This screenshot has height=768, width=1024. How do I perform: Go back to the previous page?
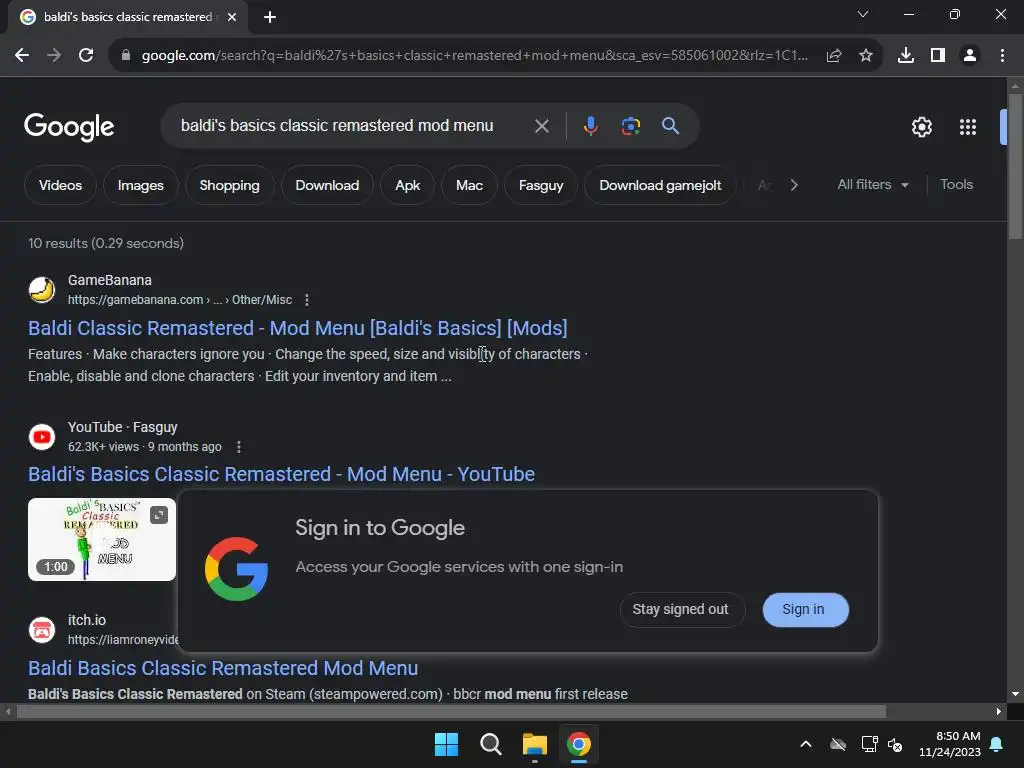(22, 56)
